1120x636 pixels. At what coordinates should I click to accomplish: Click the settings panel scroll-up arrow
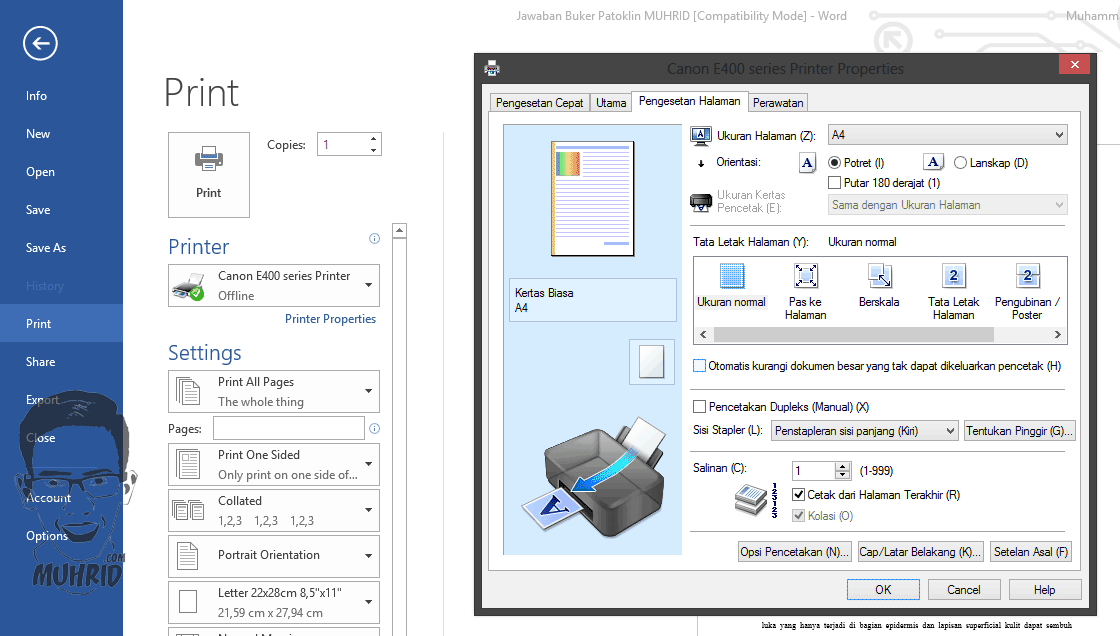pos(400,230)
